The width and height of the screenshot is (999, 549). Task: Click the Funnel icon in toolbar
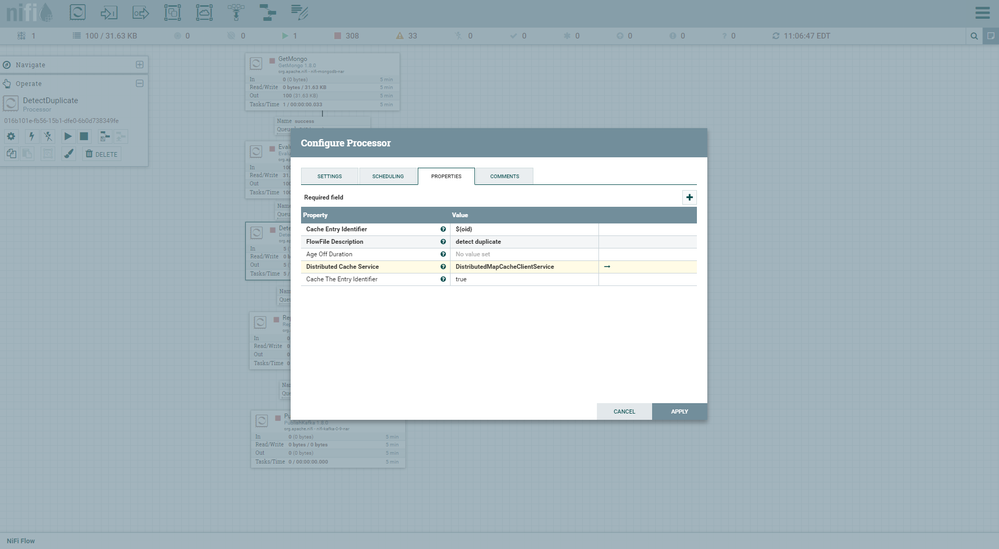click(x=236, y=13)
